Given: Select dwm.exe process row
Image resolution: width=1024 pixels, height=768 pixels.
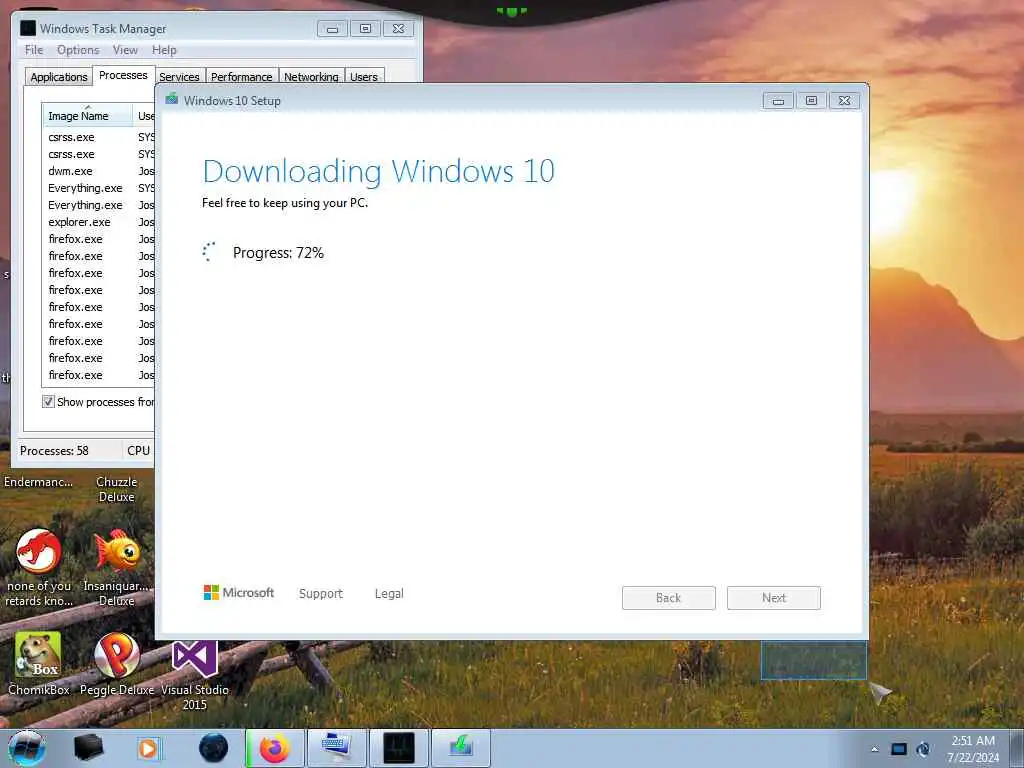Looking at the screenshot, I should (x=98, y=171).
